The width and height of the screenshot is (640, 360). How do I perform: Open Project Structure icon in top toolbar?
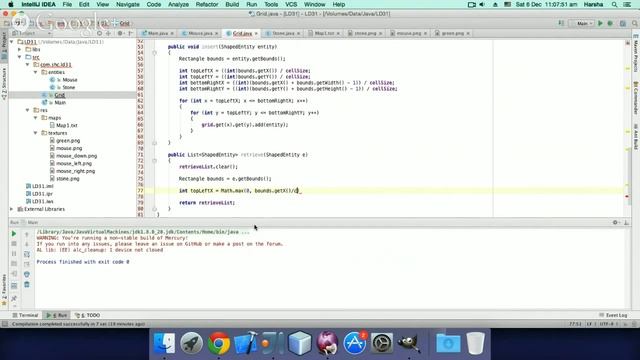[623, 23]
